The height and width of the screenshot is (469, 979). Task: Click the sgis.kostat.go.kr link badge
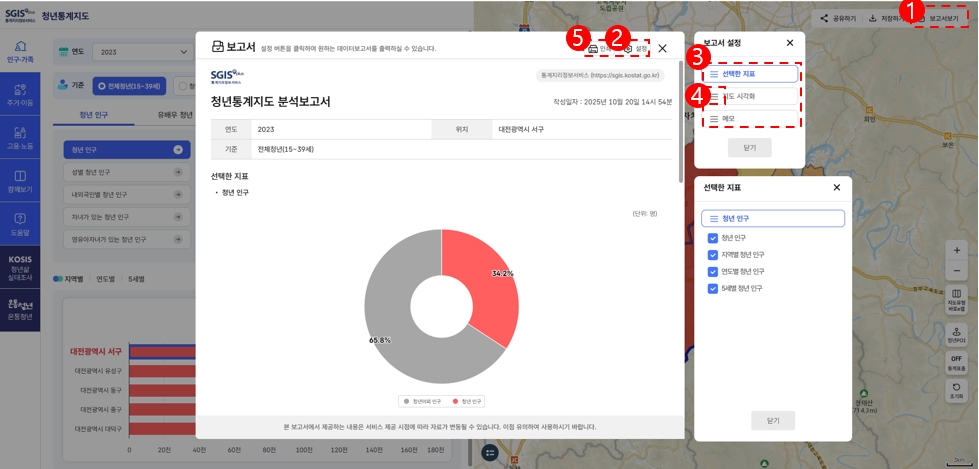[600, 76]
